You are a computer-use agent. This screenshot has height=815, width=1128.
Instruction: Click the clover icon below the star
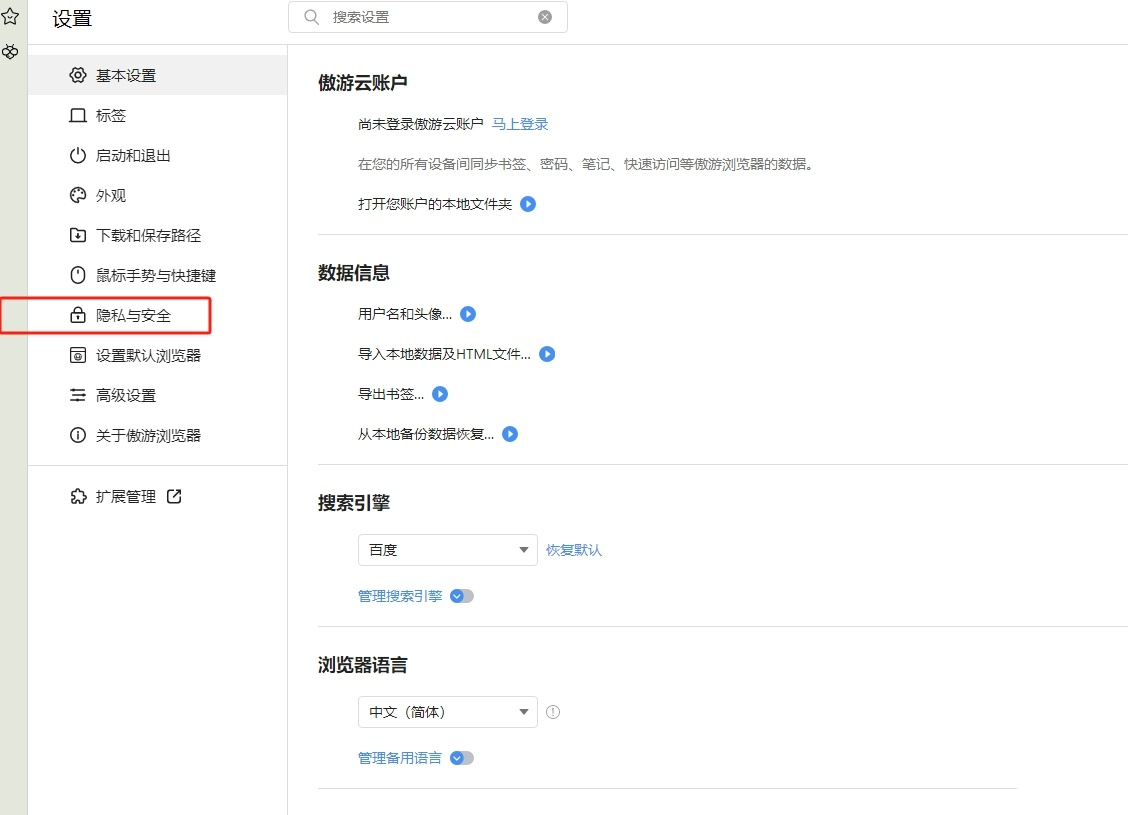point(10,52)
